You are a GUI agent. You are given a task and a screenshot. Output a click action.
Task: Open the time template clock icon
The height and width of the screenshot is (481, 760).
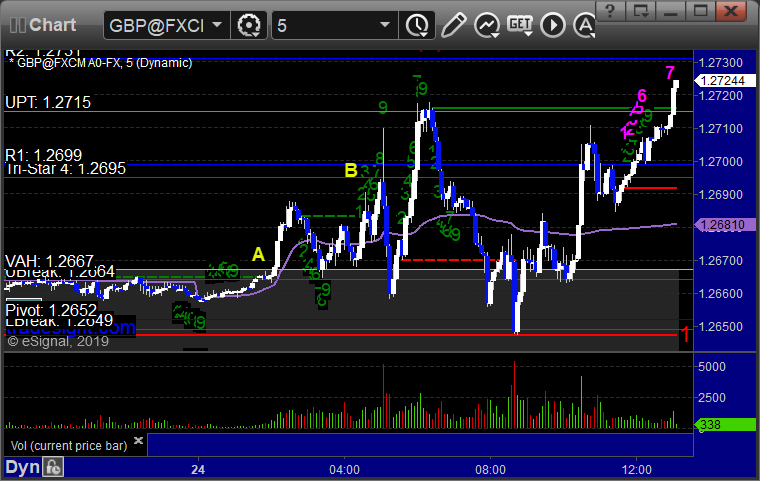pyautogui.click(x=417, y=25)
